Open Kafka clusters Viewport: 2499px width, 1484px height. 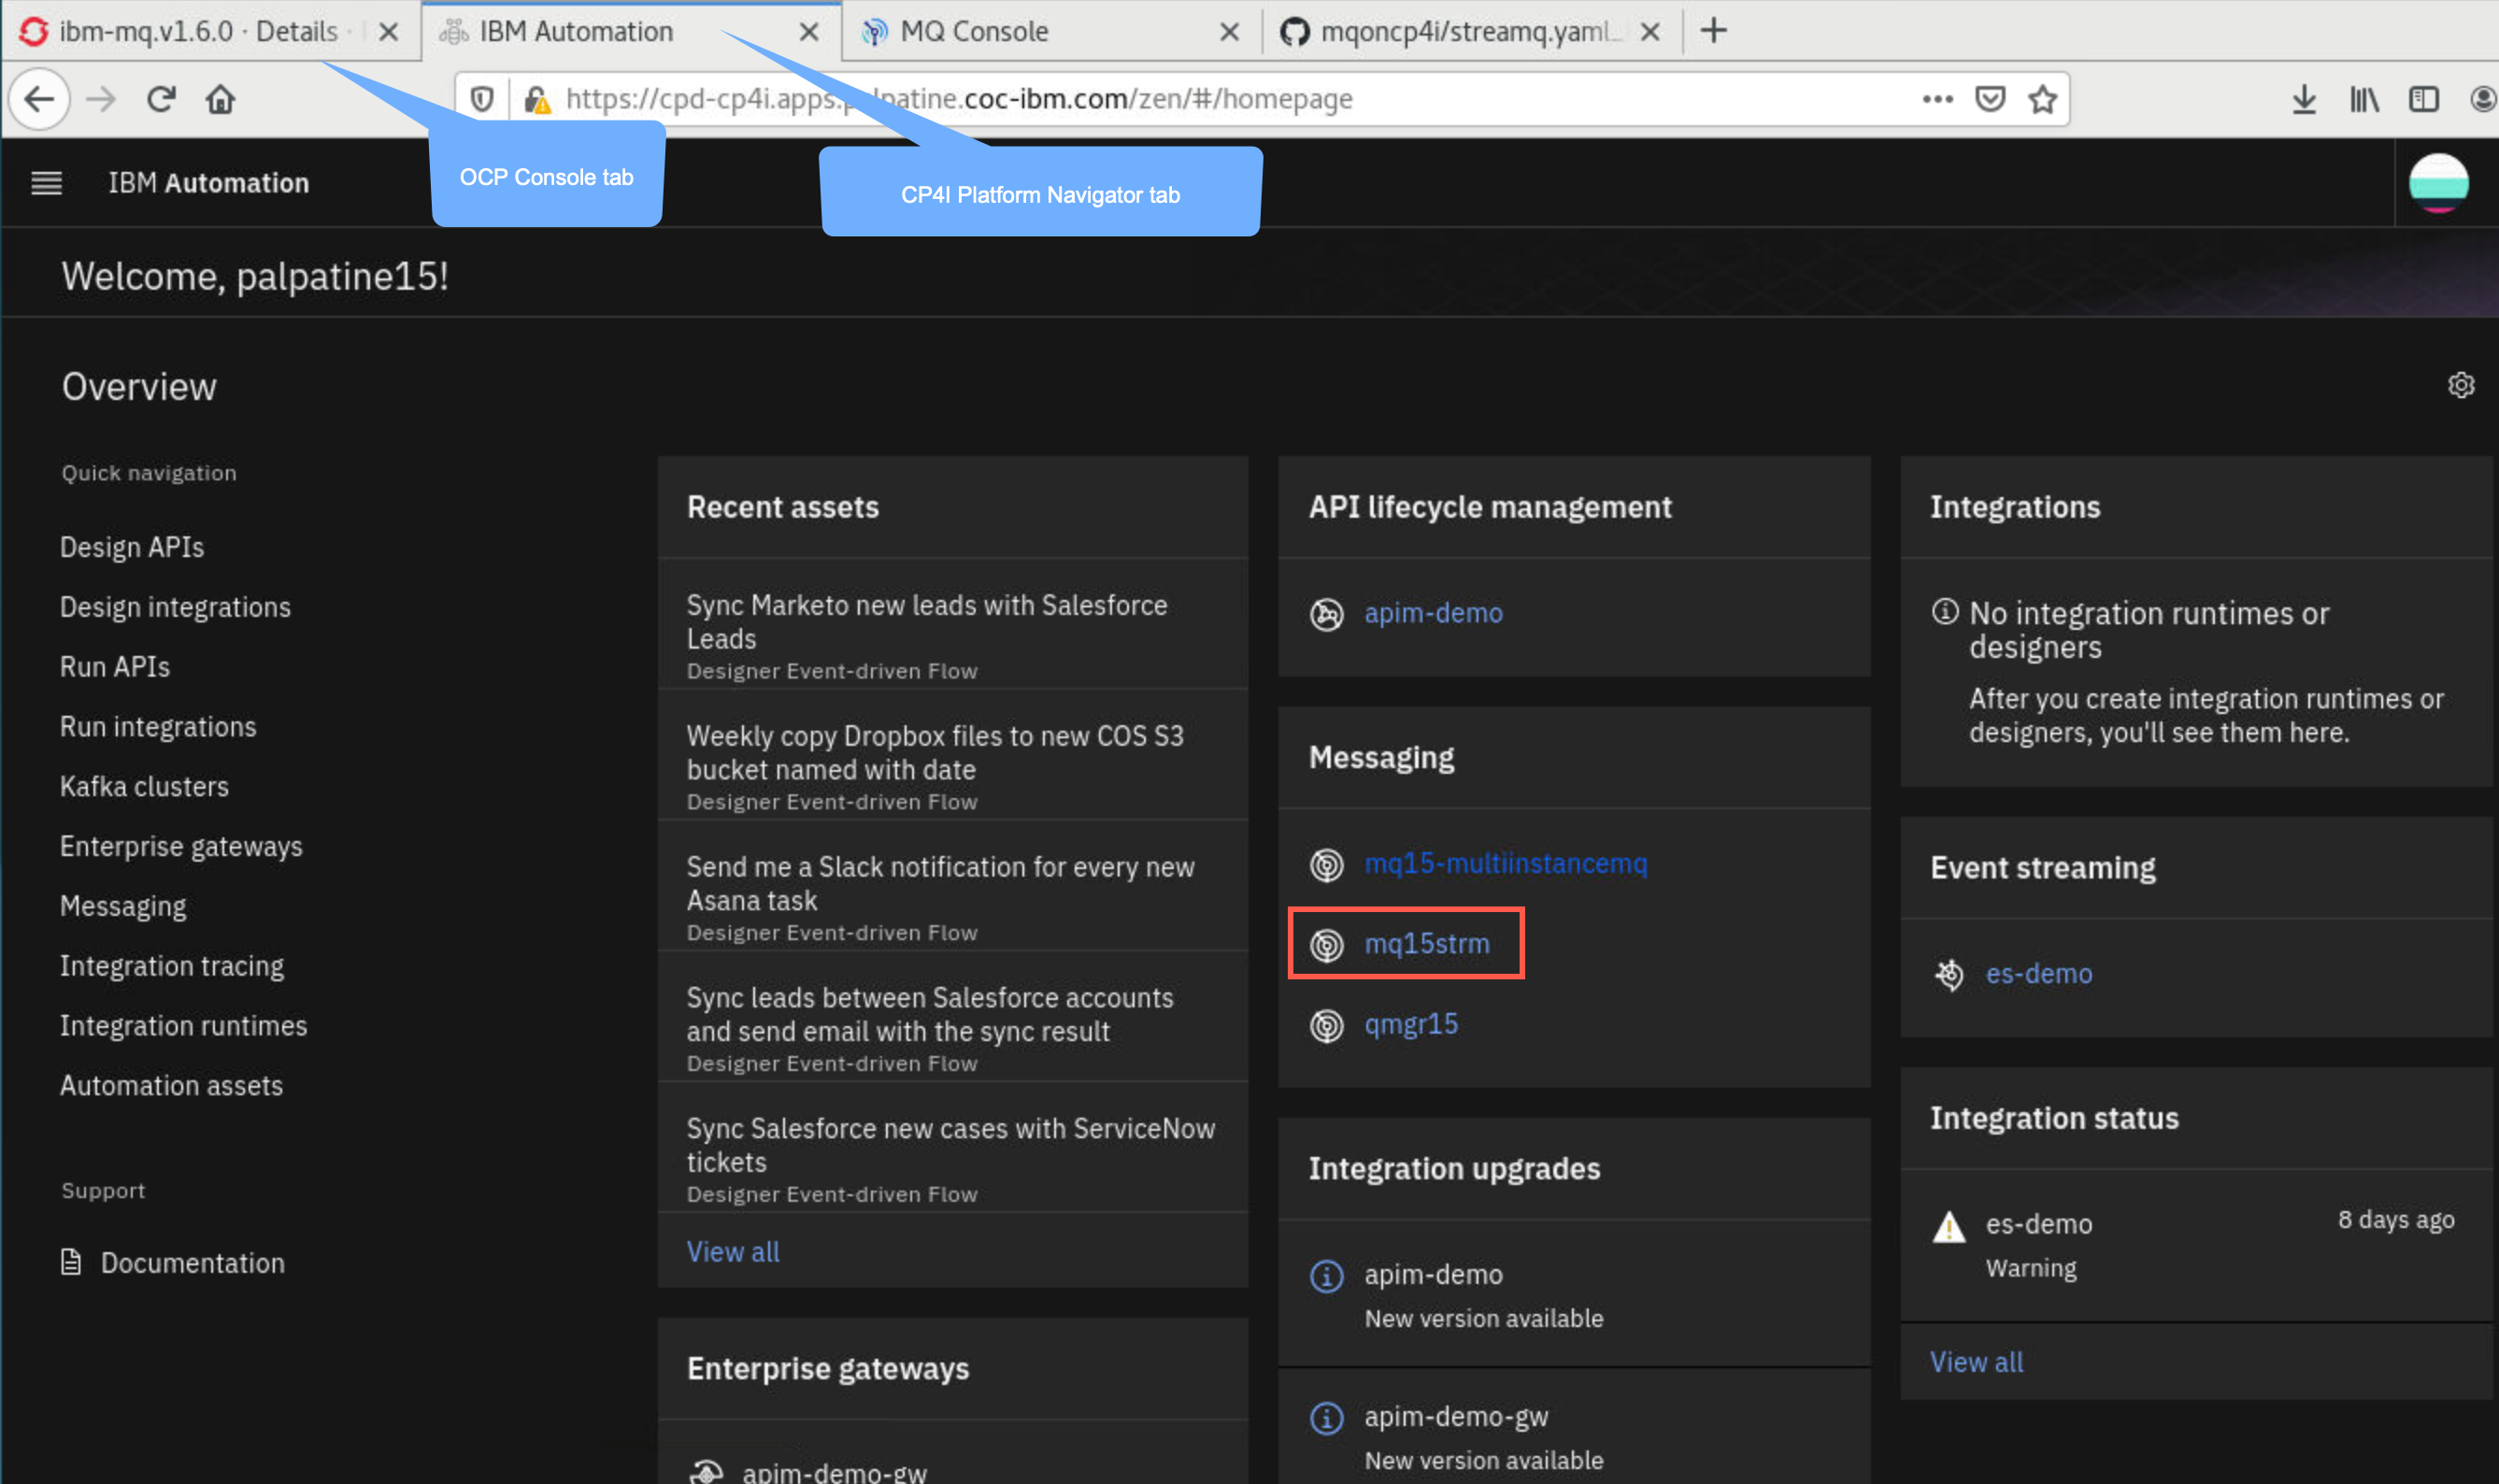tap(144, 787)
